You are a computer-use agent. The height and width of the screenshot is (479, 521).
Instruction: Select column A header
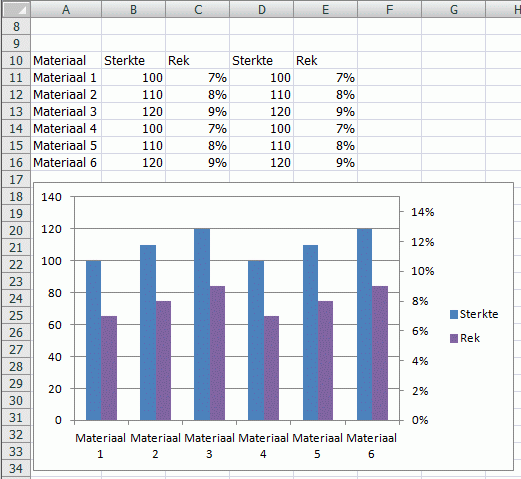(66, 9)
